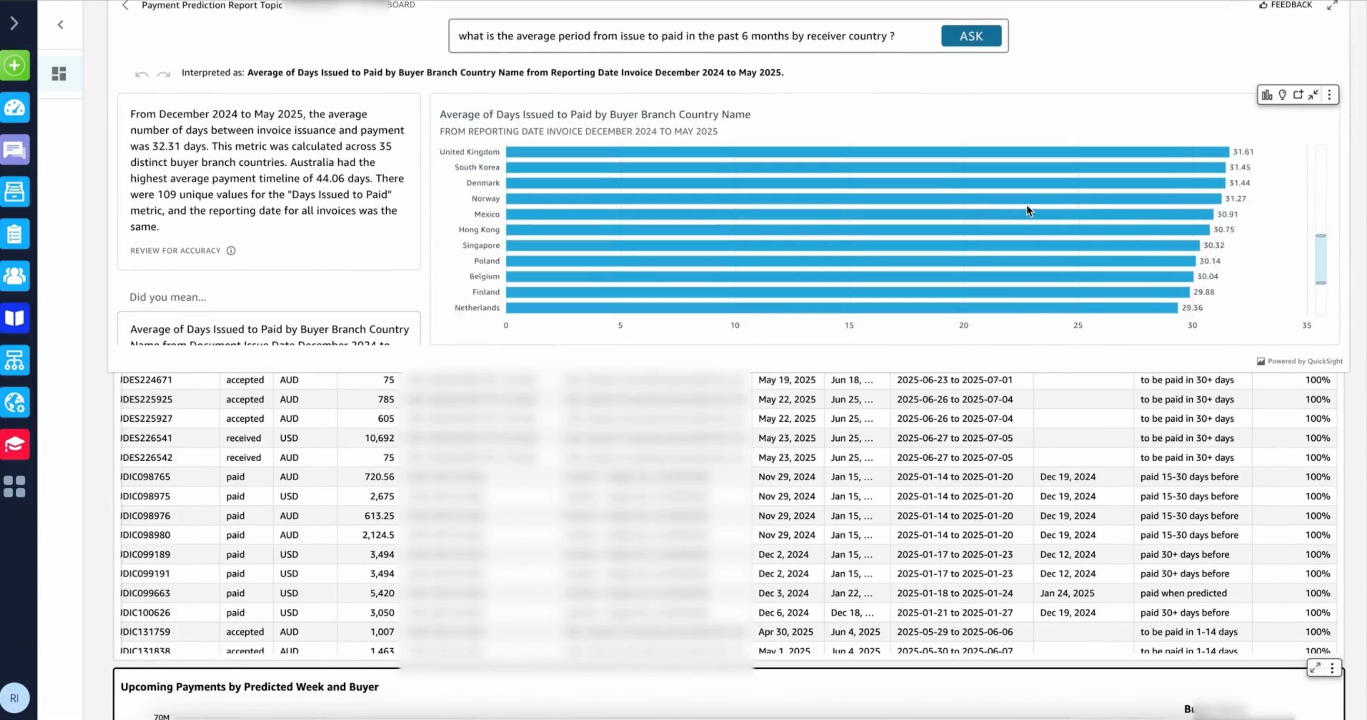Select the dashboard tiles icon in secondary panel
The image size is (1367, 720).
click(x=59, y=74)
